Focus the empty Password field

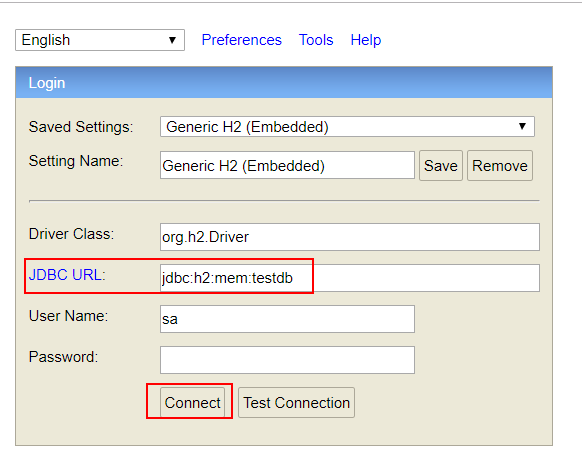(x=287, y=360)
